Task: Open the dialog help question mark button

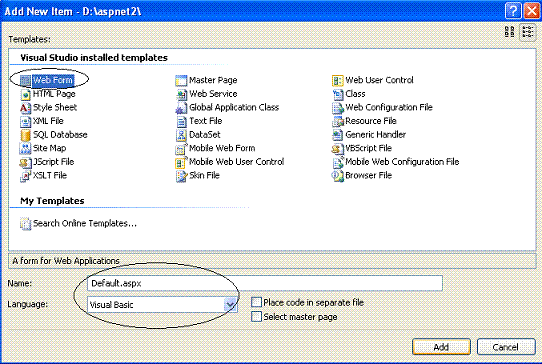Action: [x=513, y=11]
